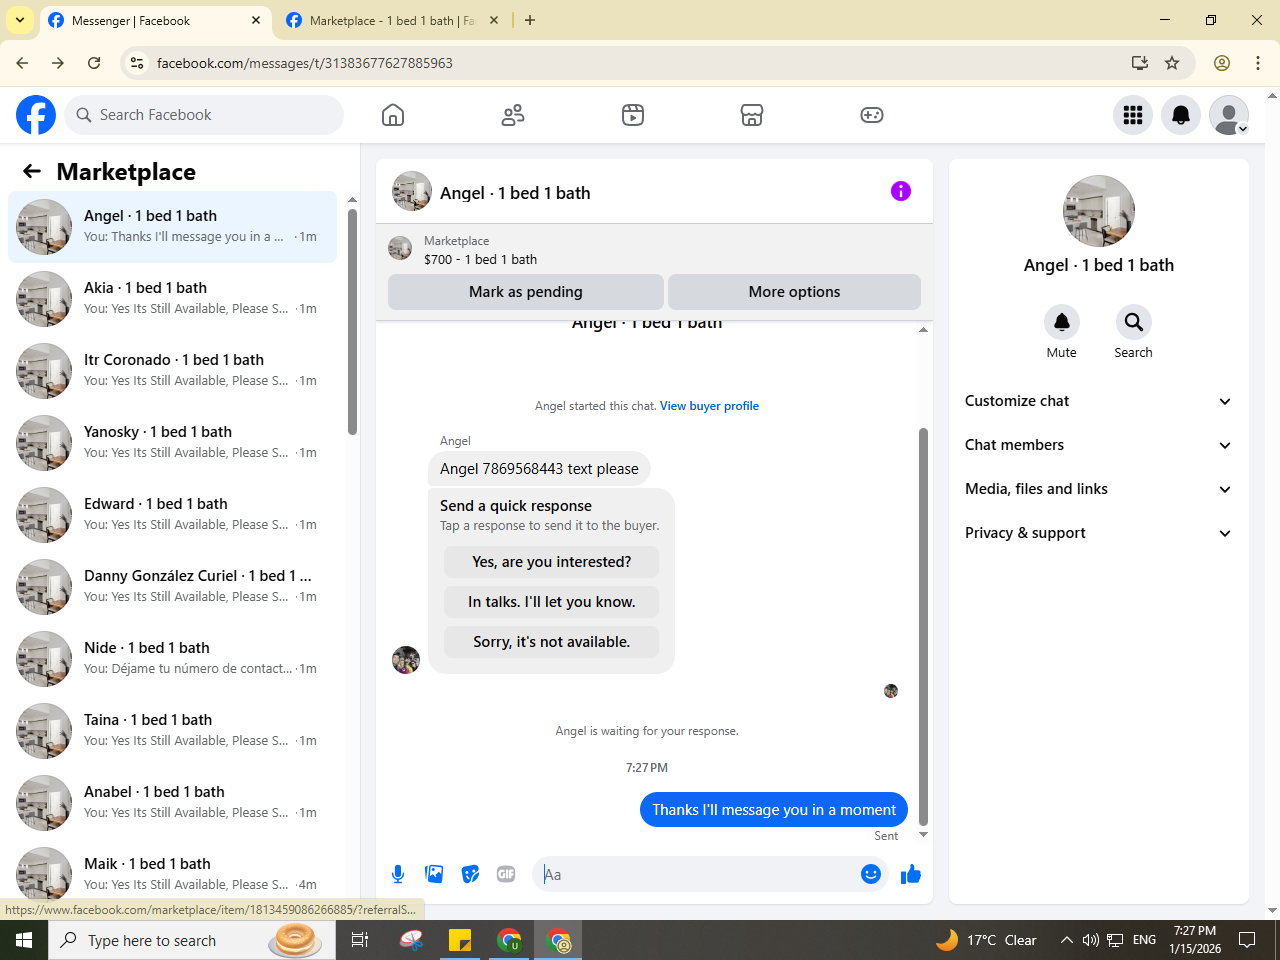Open Danny González Curiel conversation
Viewport: 1280px width, 960px height.
[x=173, y=587]
